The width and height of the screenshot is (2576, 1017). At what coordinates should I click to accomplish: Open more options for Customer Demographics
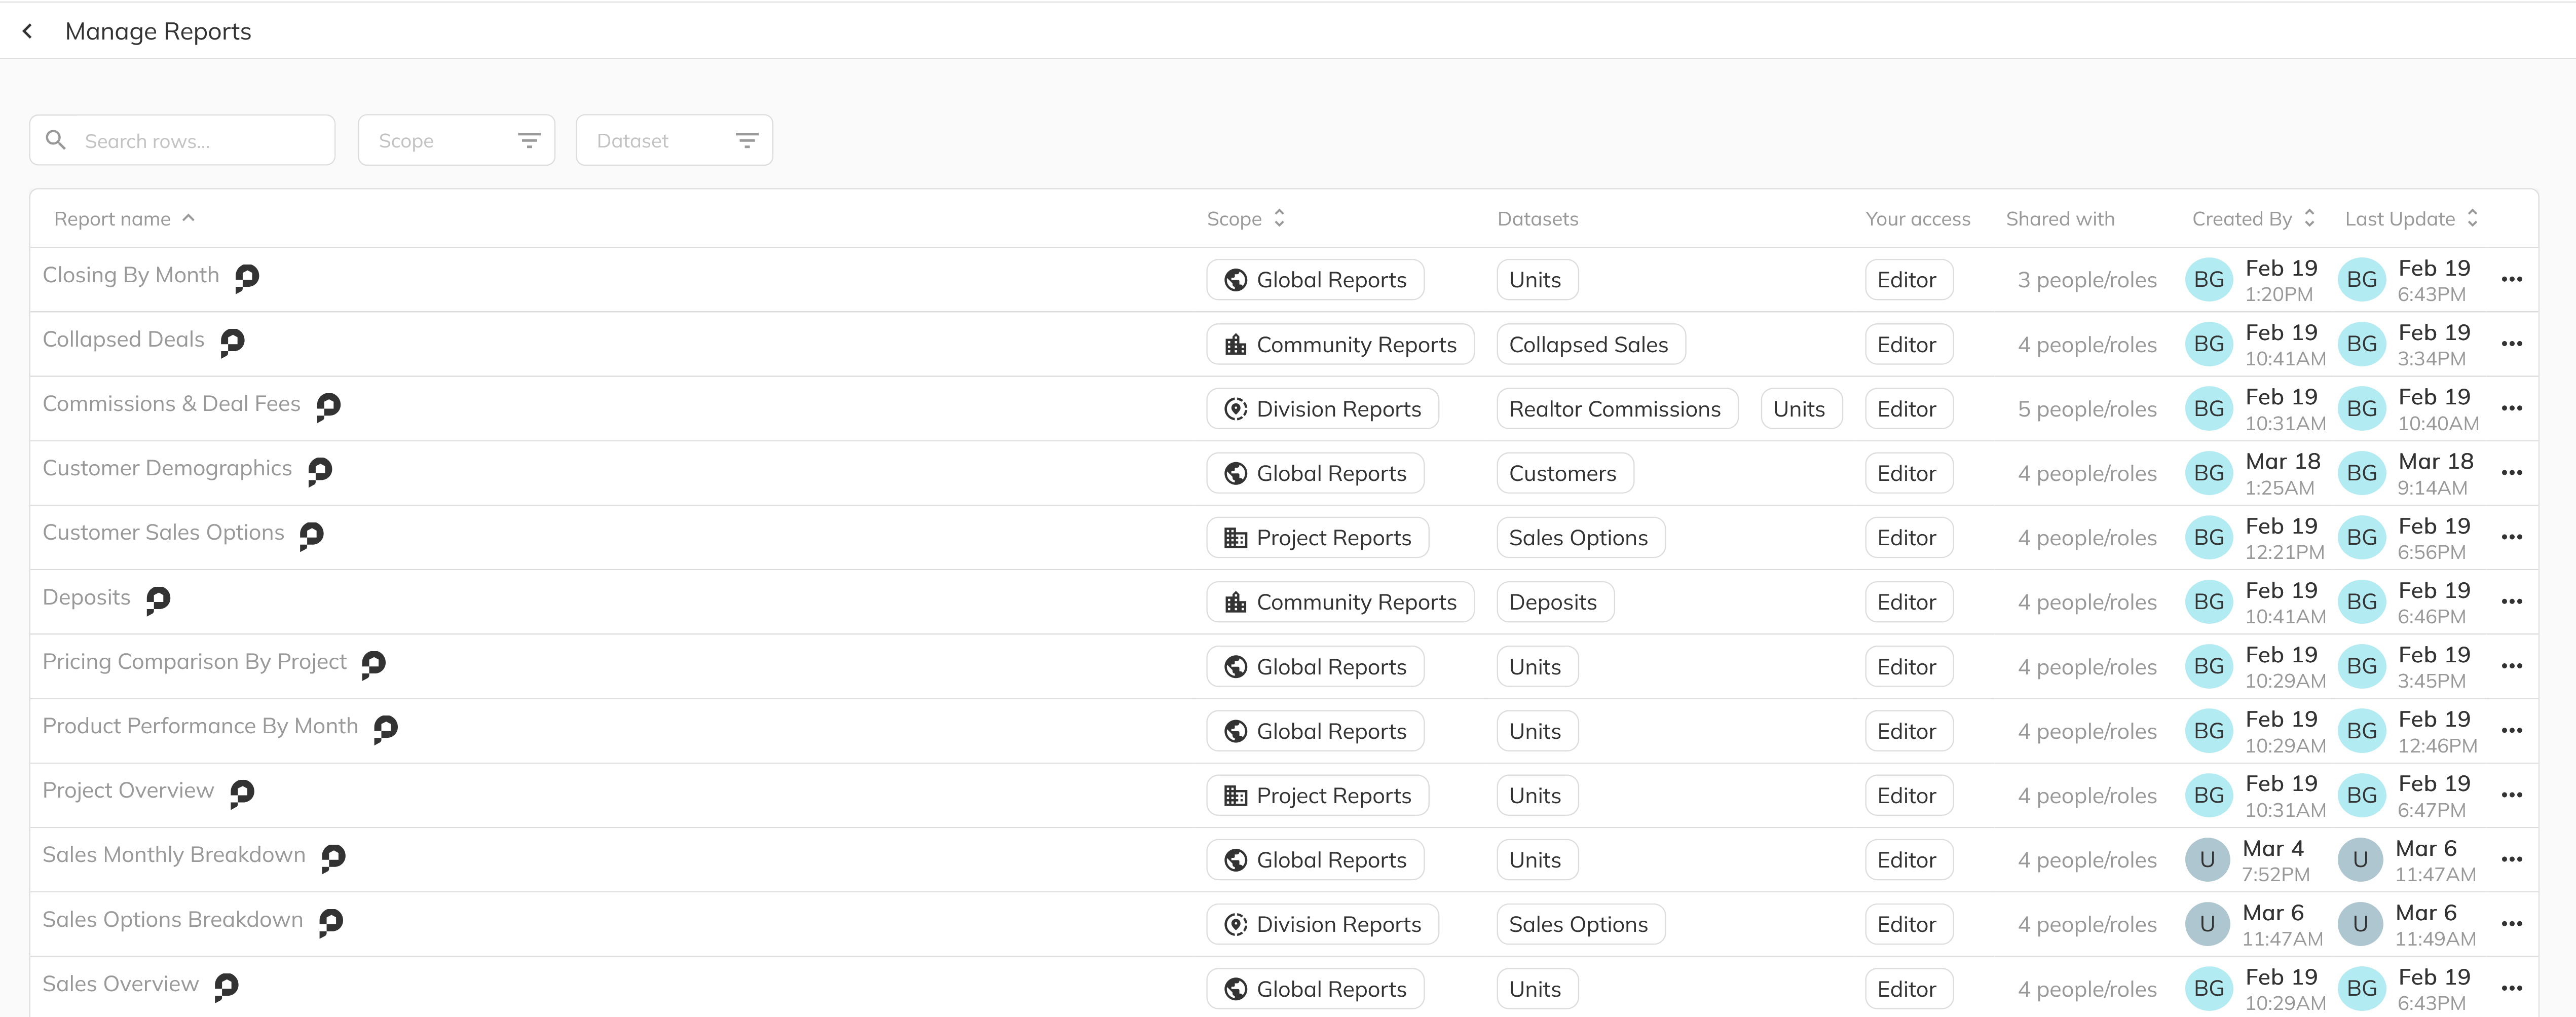[2511, 473]
